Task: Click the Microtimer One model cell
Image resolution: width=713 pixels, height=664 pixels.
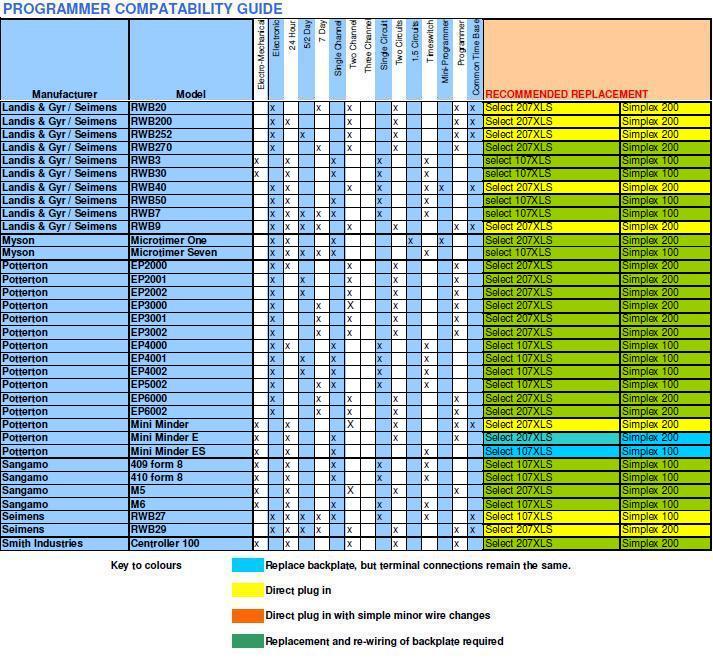Action: pos(168,240)
